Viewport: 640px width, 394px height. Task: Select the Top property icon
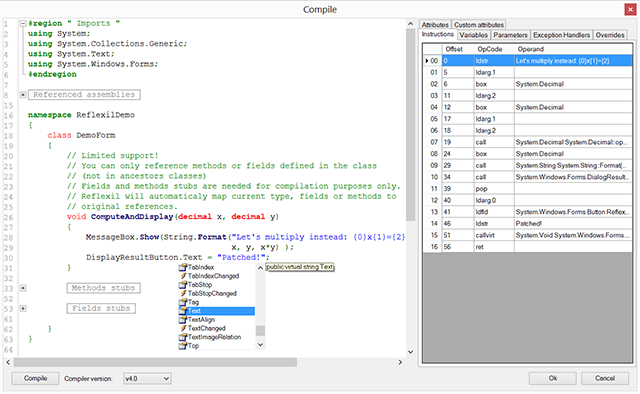click(x=183, y=346)
